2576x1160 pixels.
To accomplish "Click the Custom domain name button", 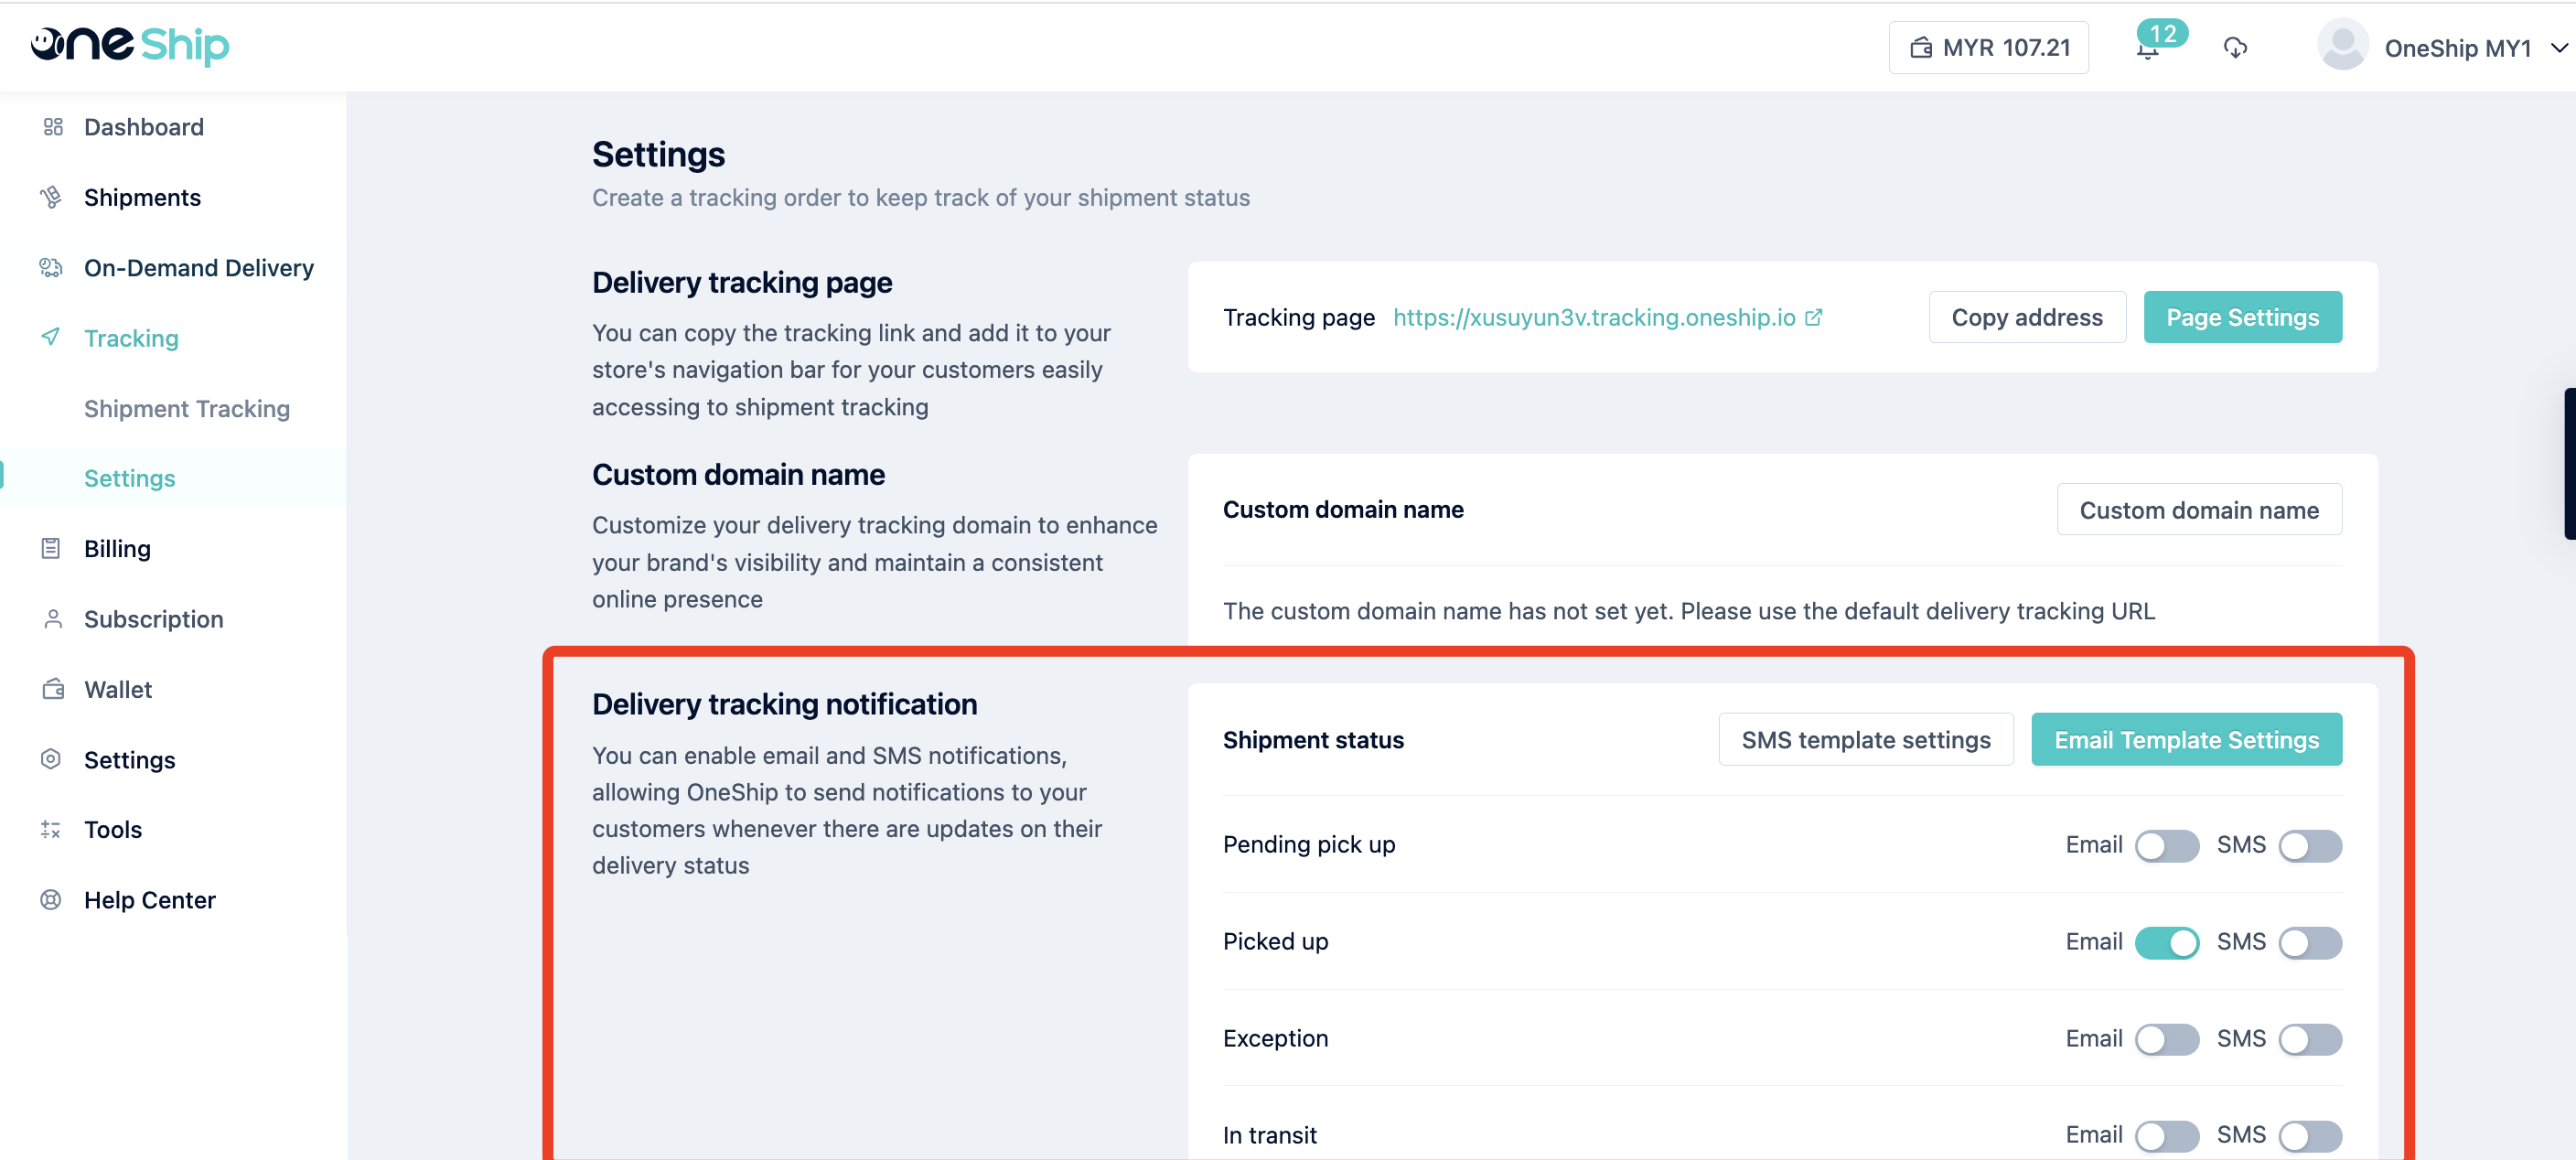I will tap(2198, 510).
